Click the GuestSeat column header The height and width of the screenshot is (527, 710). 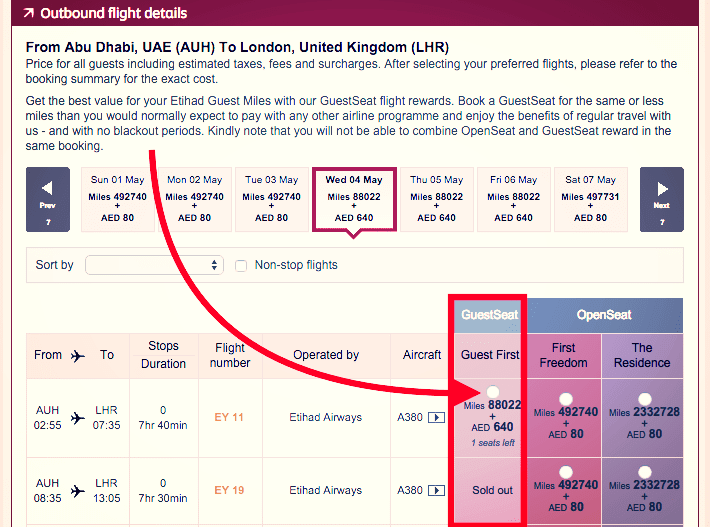[x=489, y=315]
